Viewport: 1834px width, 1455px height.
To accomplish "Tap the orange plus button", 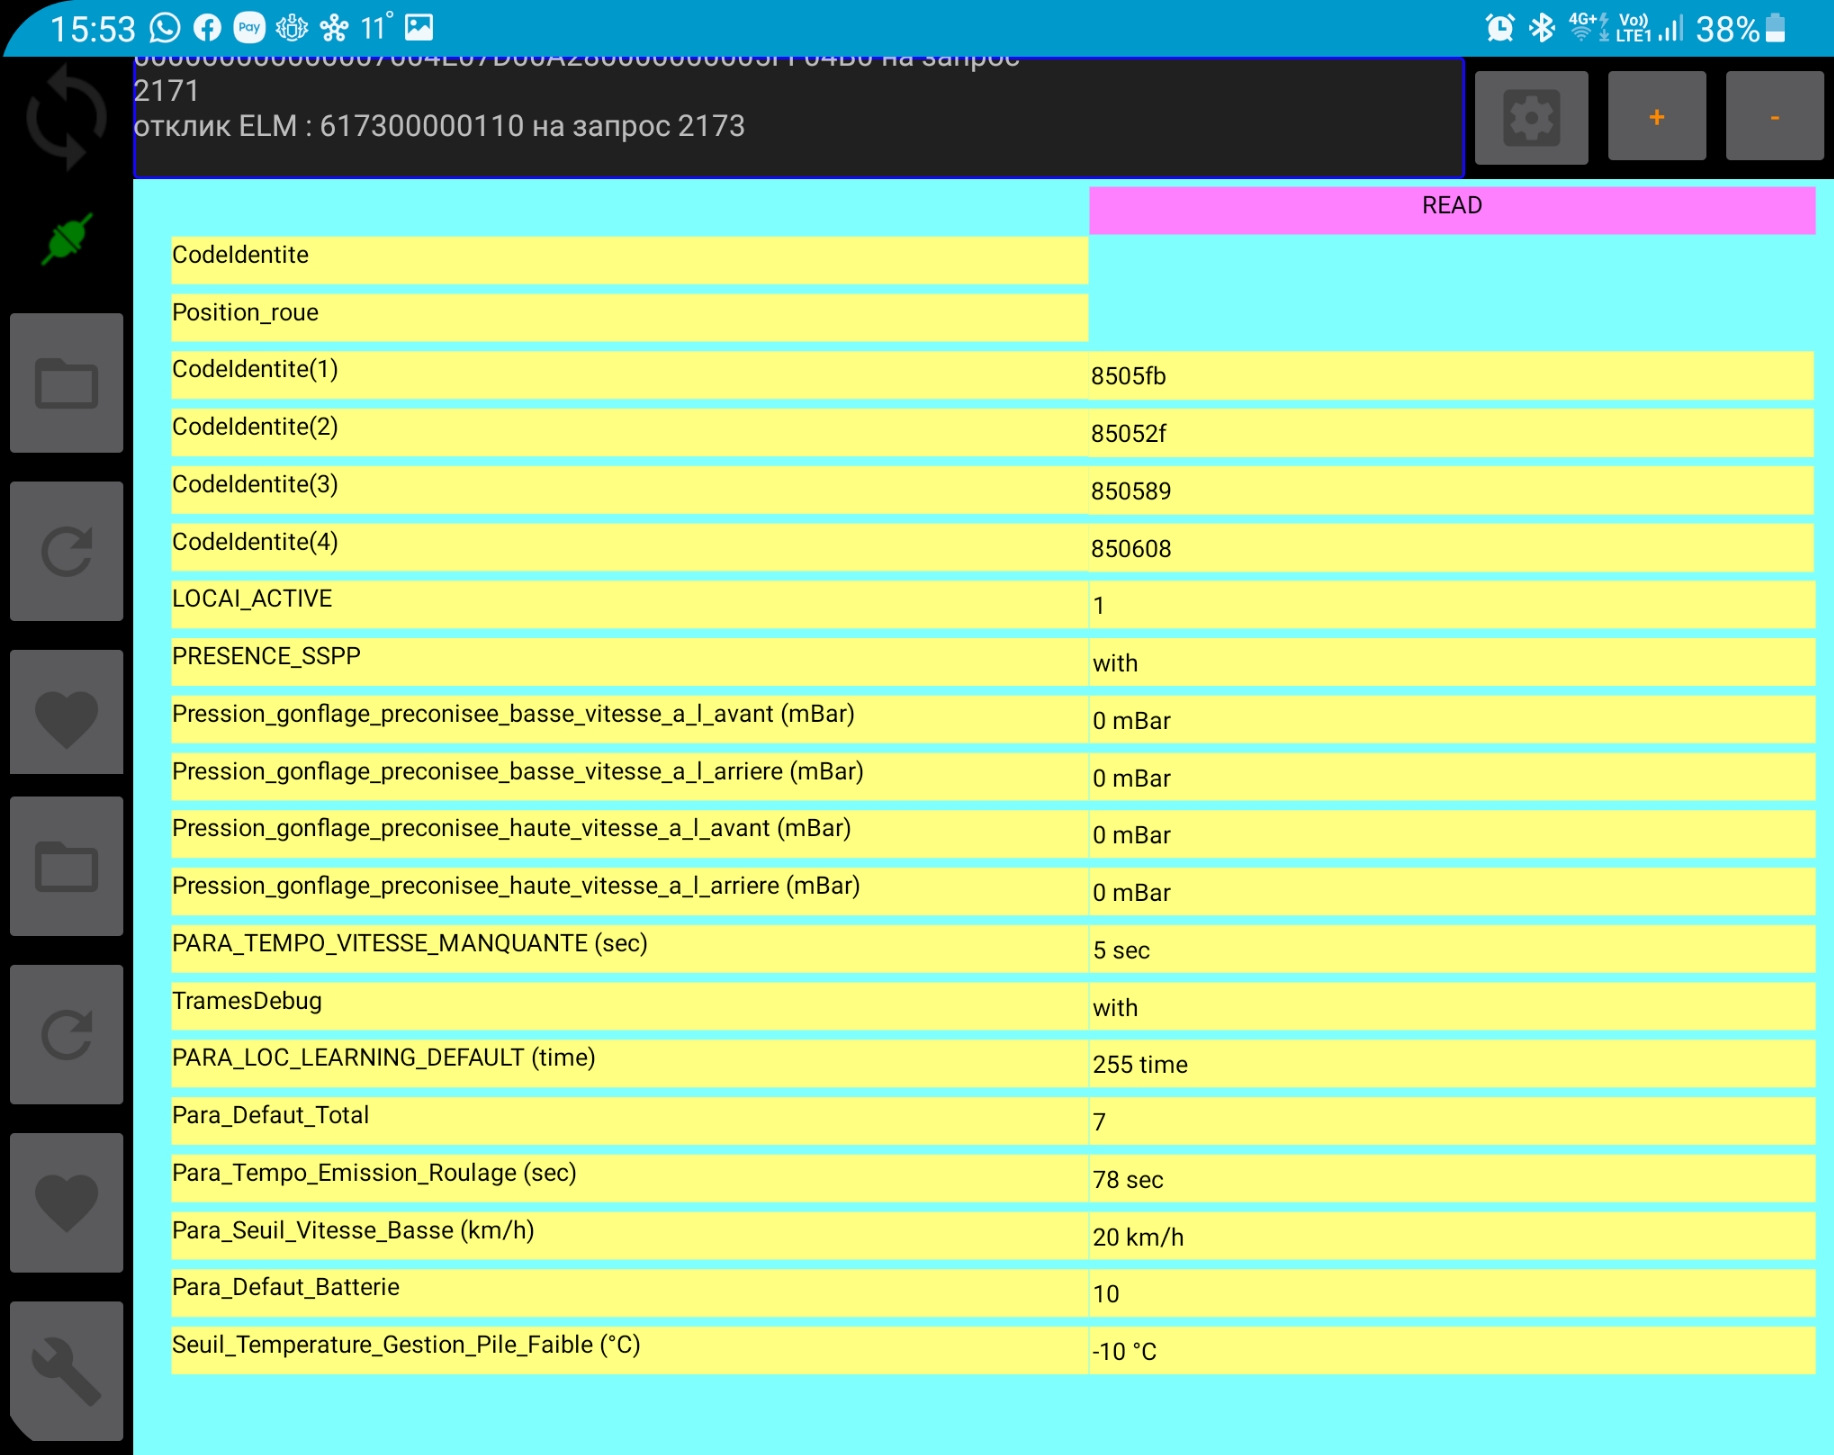I will [1656, 117].
